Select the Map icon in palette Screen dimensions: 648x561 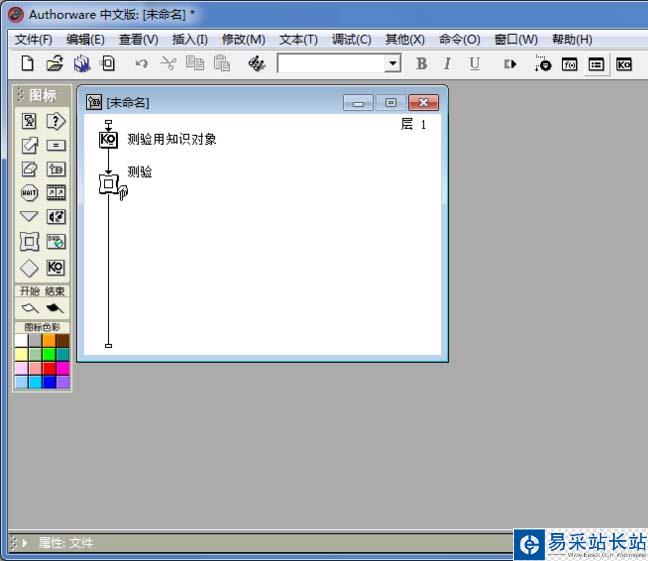coord(56,169)
